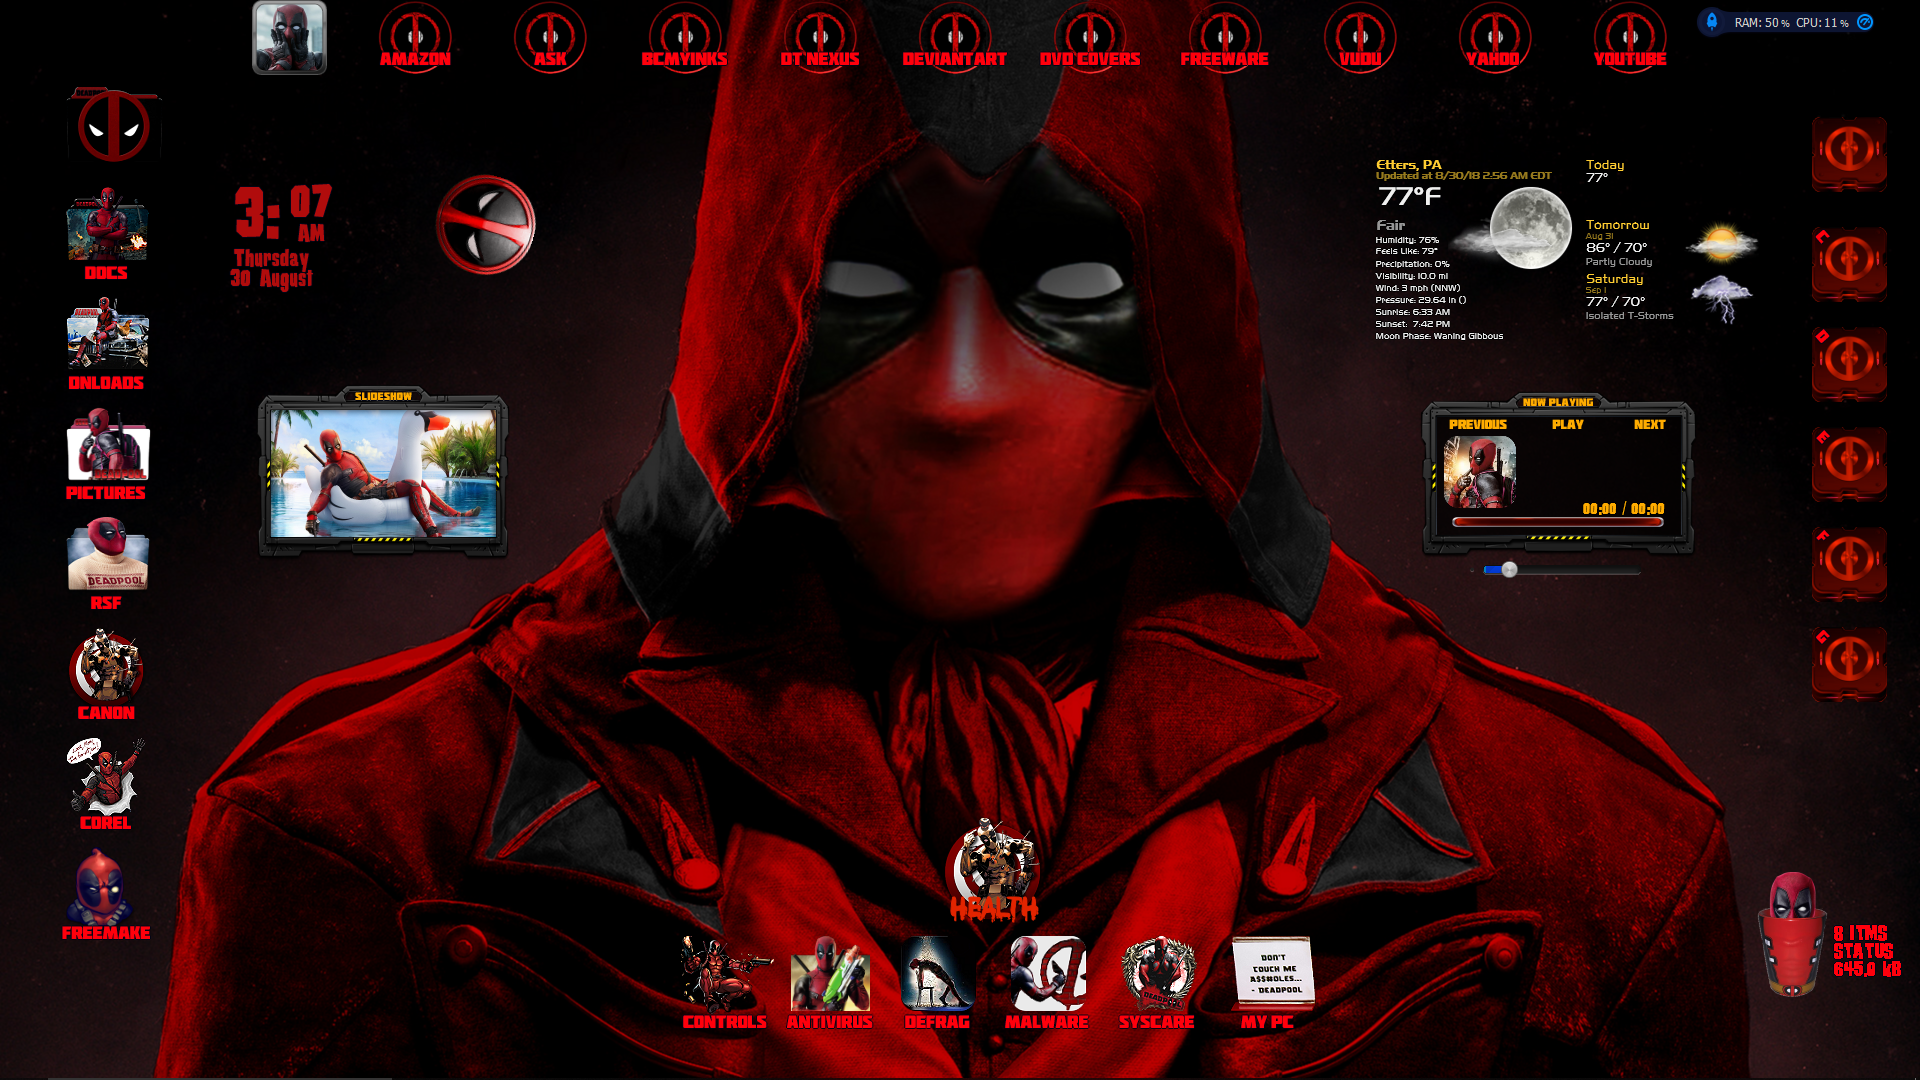Launch the YAHOO shortcut
The image size is (1920, 1080).
(x=1495, y=37)
